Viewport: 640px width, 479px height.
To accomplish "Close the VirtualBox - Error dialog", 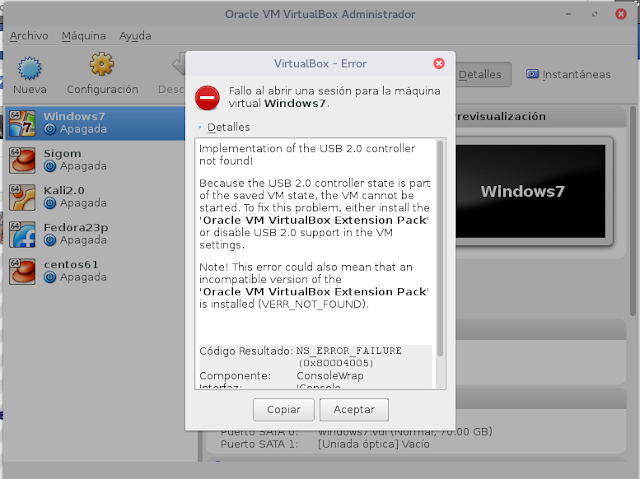I will coord(439,63).
